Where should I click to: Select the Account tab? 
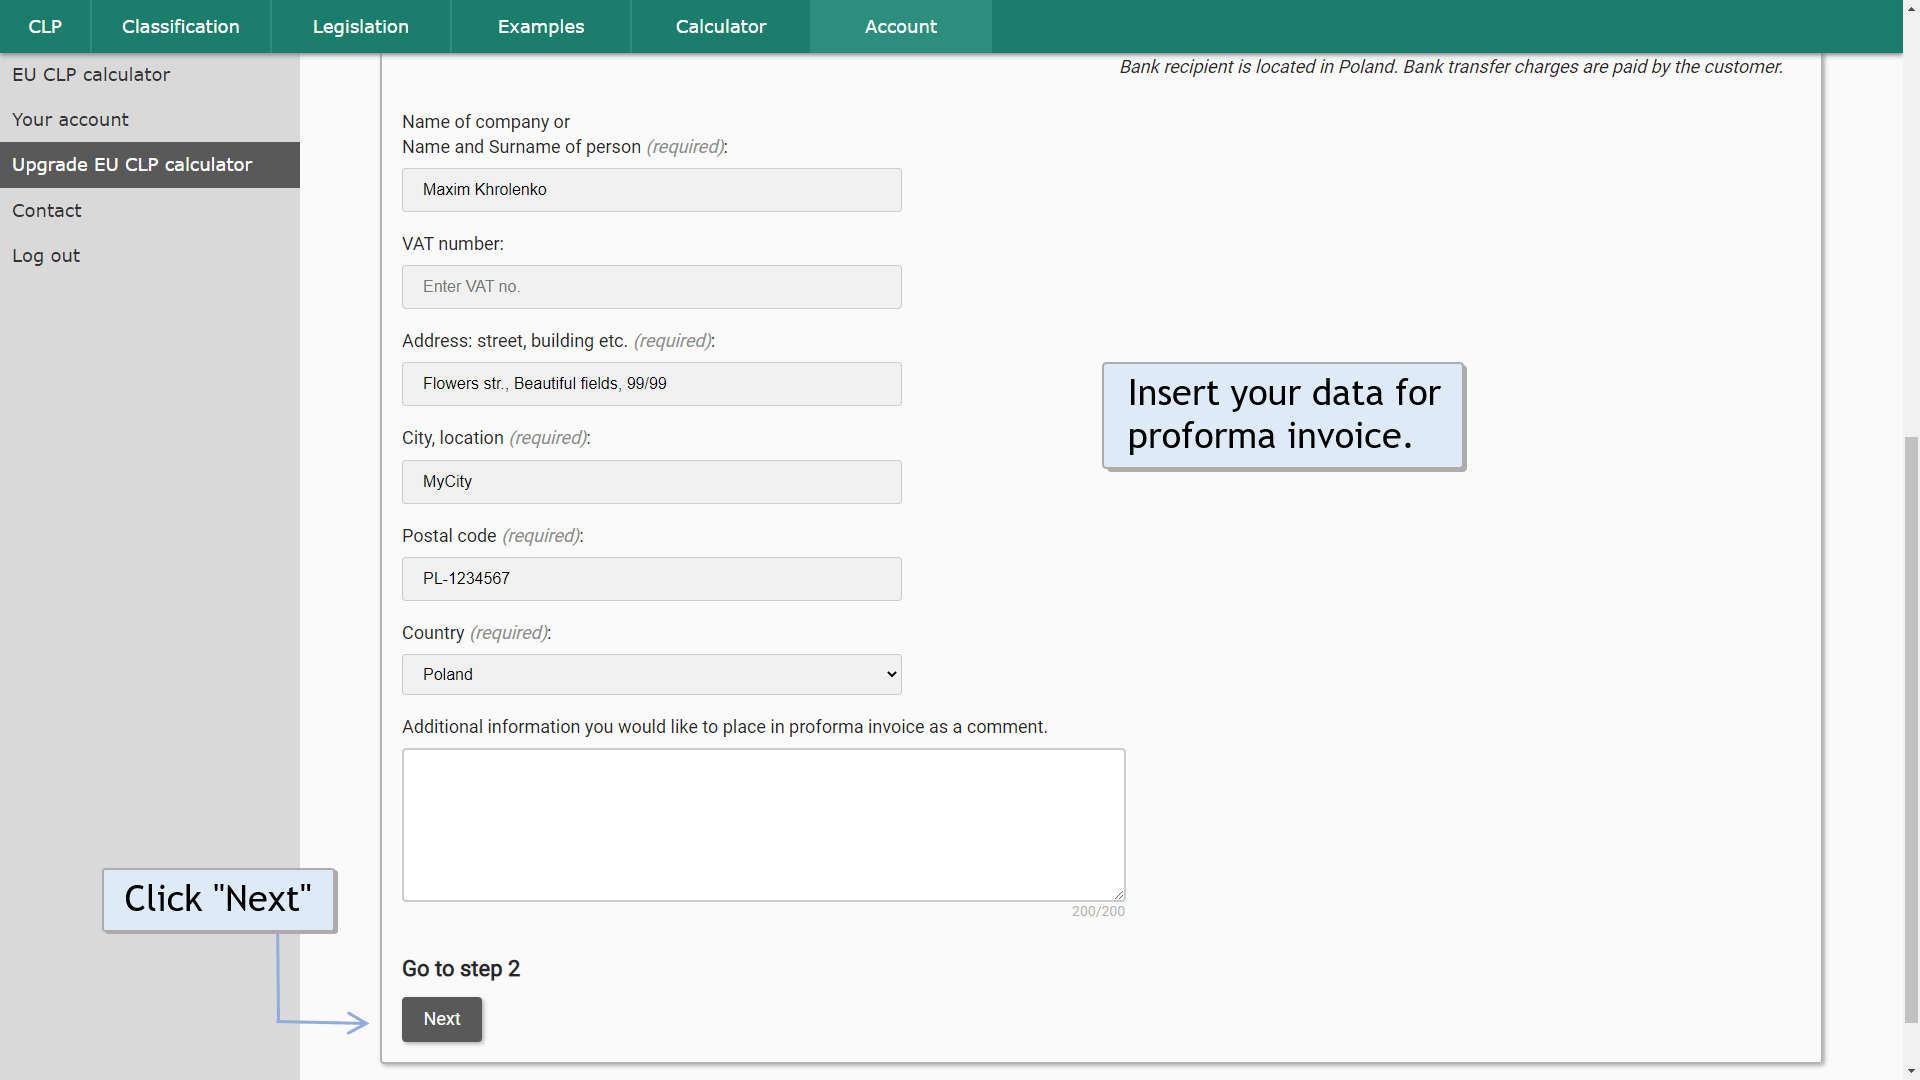coord(901,27)
